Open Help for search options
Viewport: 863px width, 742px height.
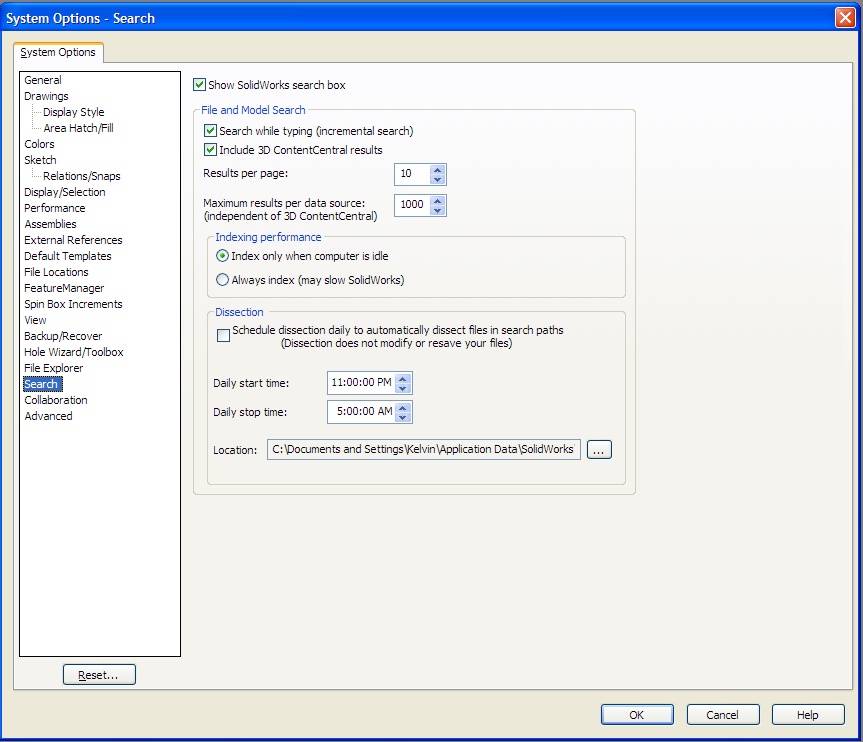pyautogui.click(x=808, y=714)
